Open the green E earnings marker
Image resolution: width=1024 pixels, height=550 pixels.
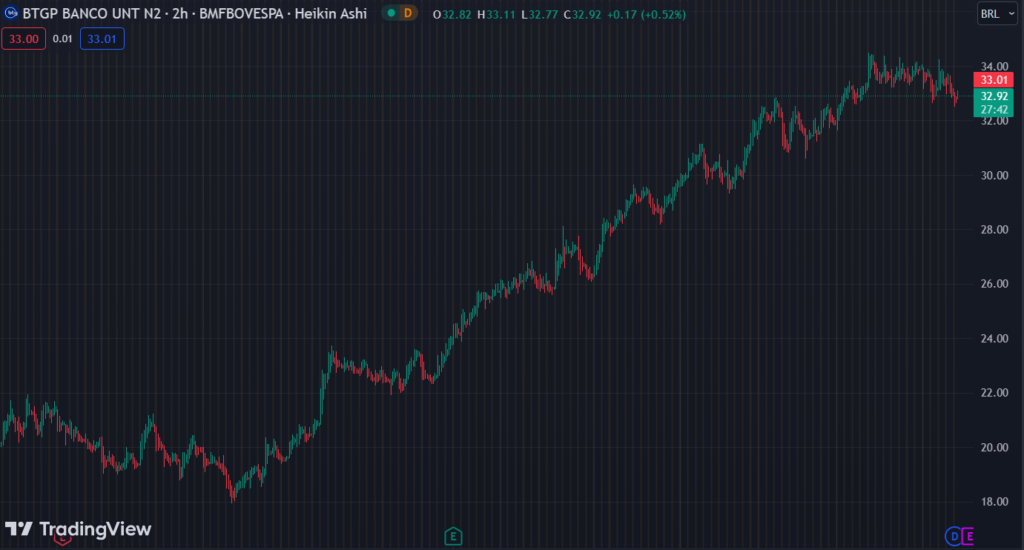pyautogui.click(x=453, y=537)
